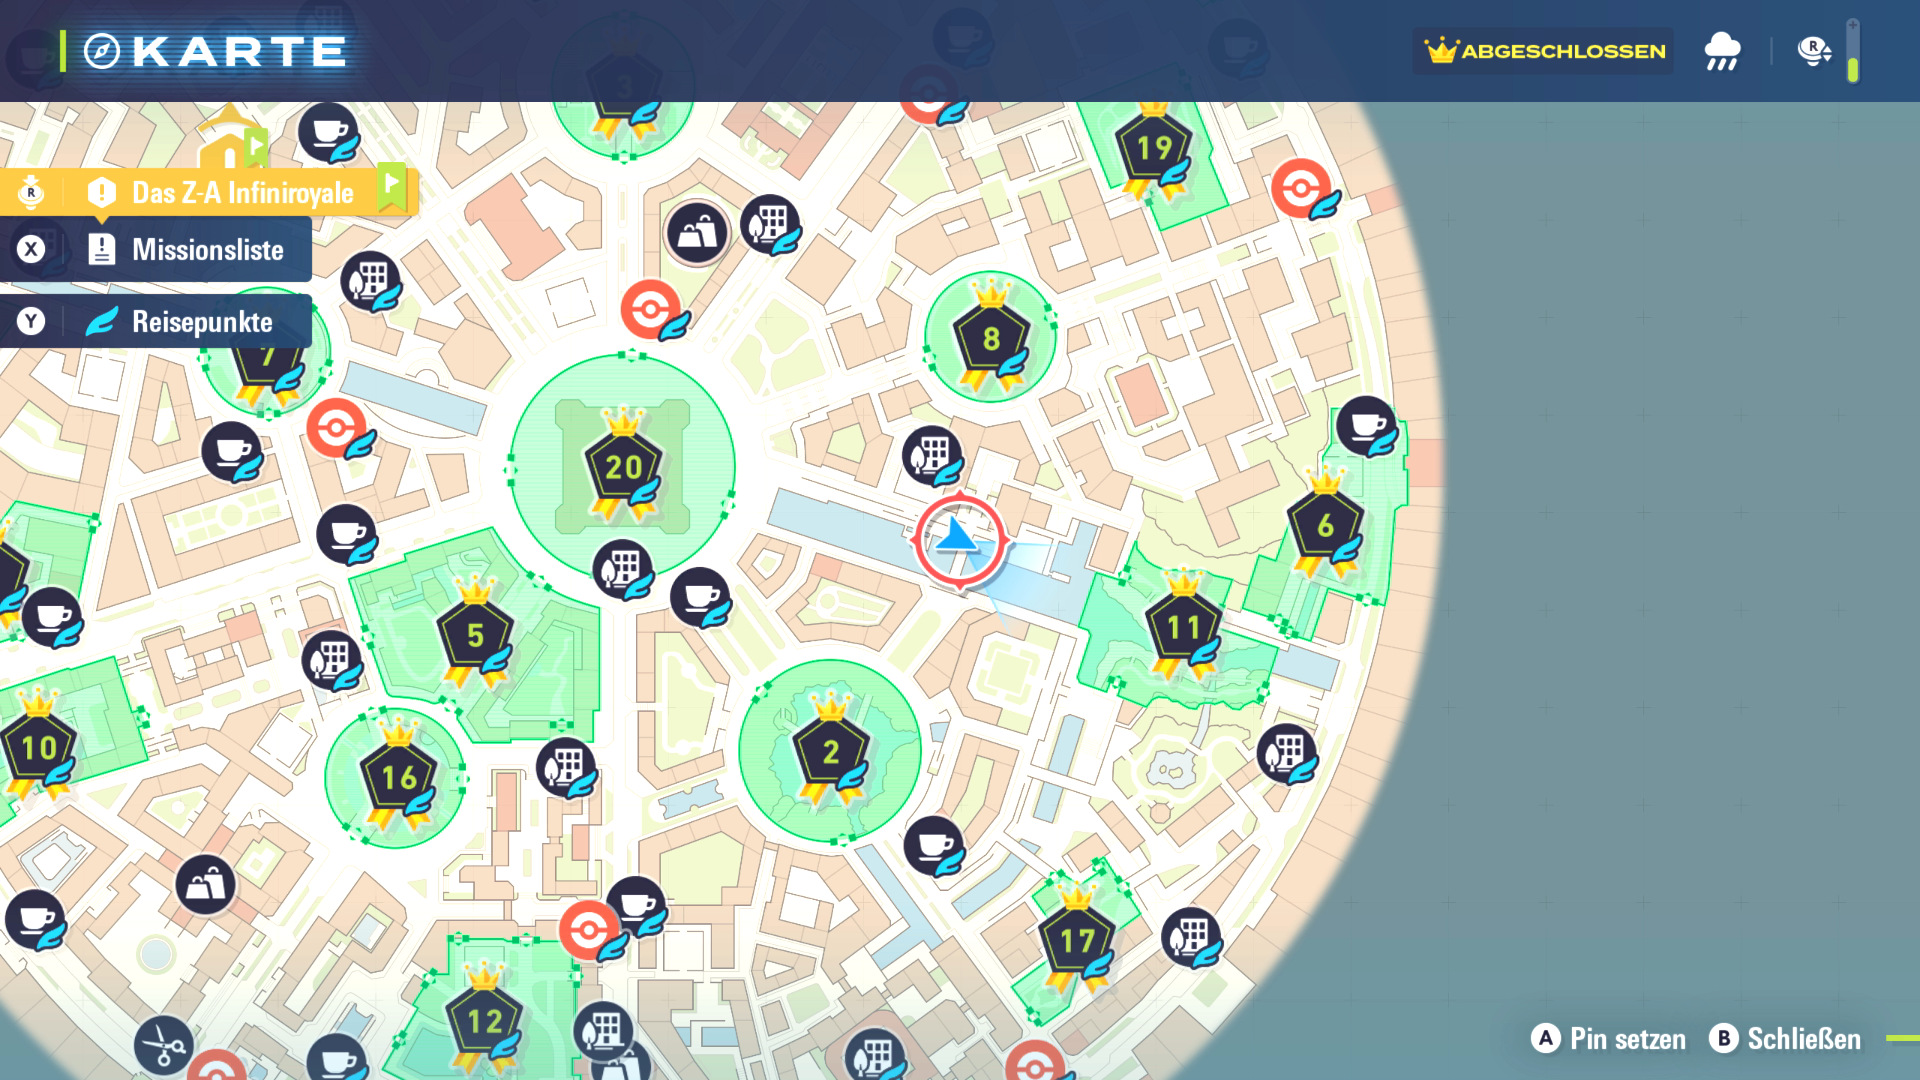Screen dimensions: 1920x1080
Task: Click Pokémon Center icon below shopping bag
Action: [650, 308]
